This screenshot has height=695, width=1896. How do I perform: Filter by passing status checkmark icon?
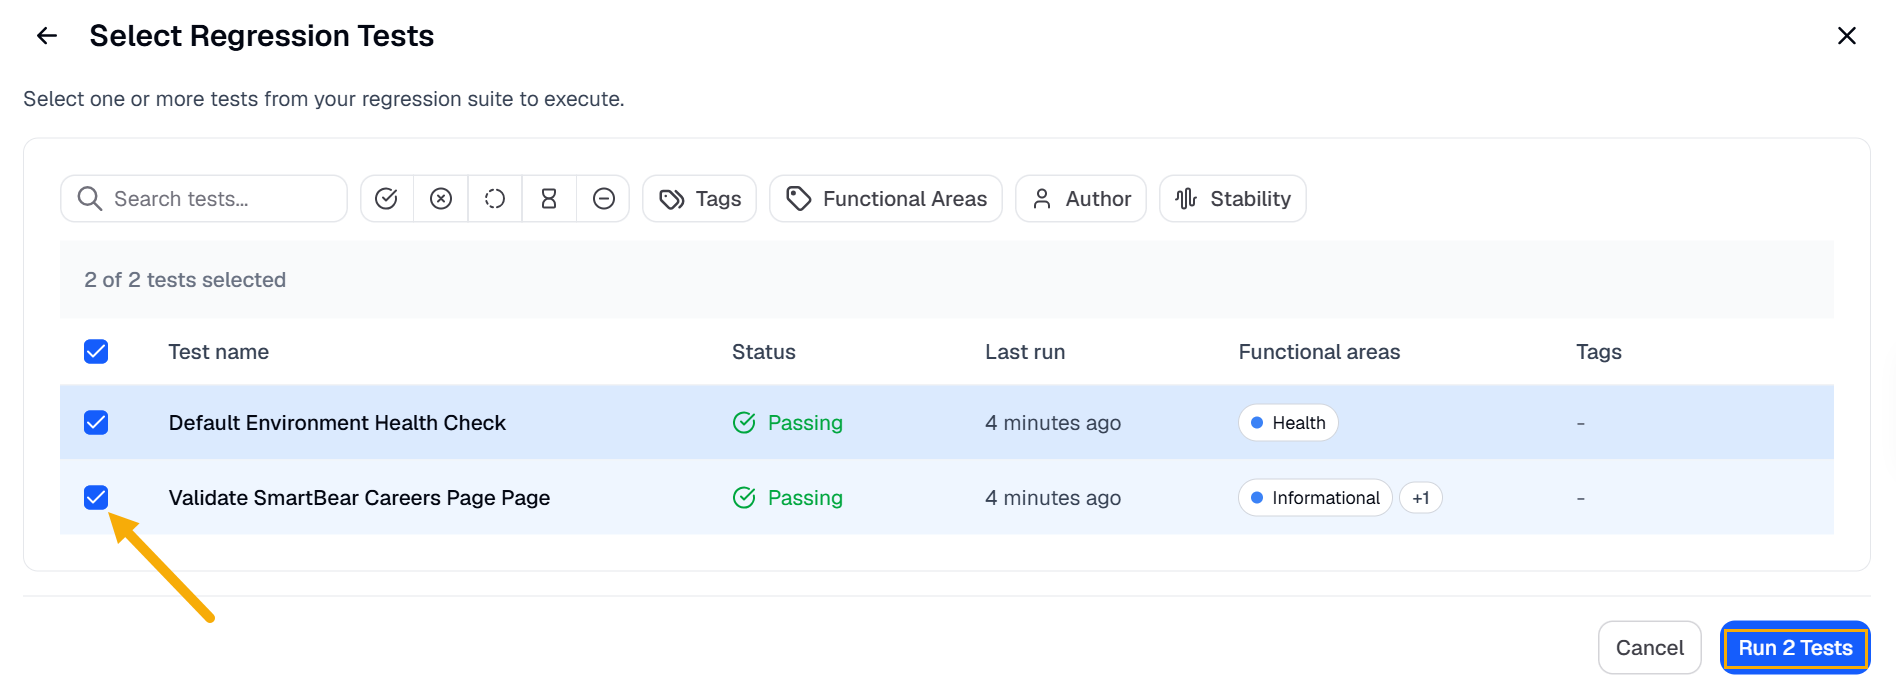[x=387, y=199]
